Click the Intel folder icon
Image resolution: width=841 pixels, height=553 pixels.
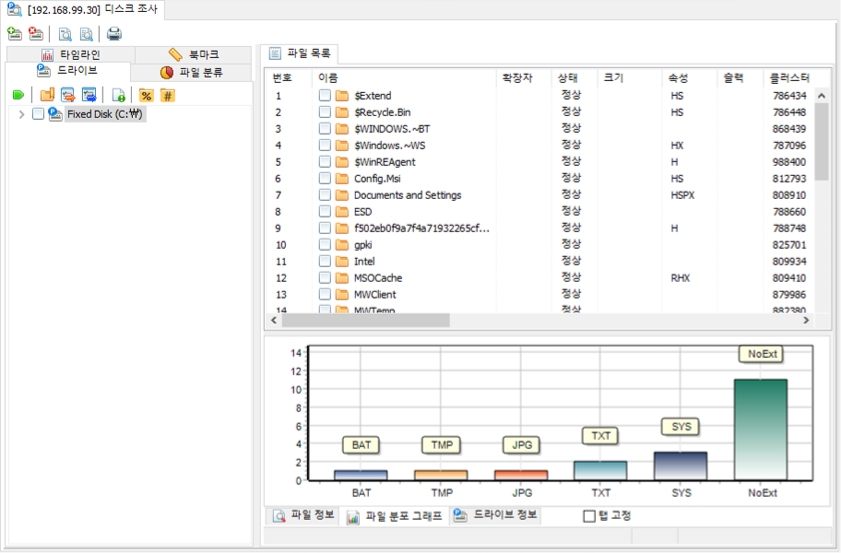click(342, 261)
